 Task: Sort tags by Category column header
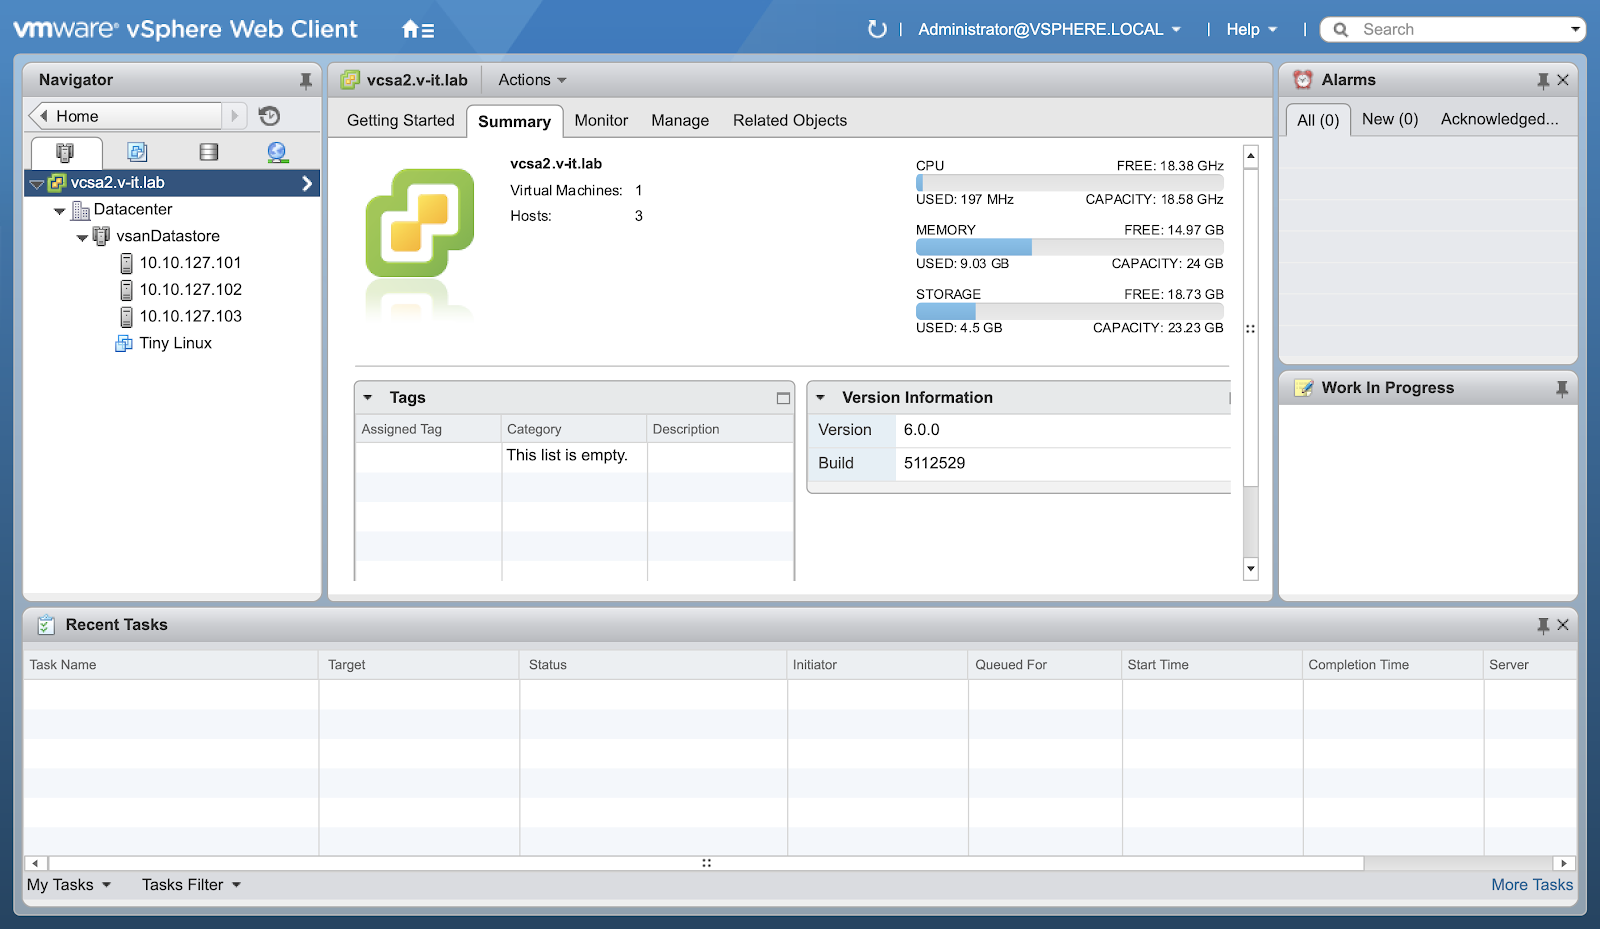[x=574, y=429]
